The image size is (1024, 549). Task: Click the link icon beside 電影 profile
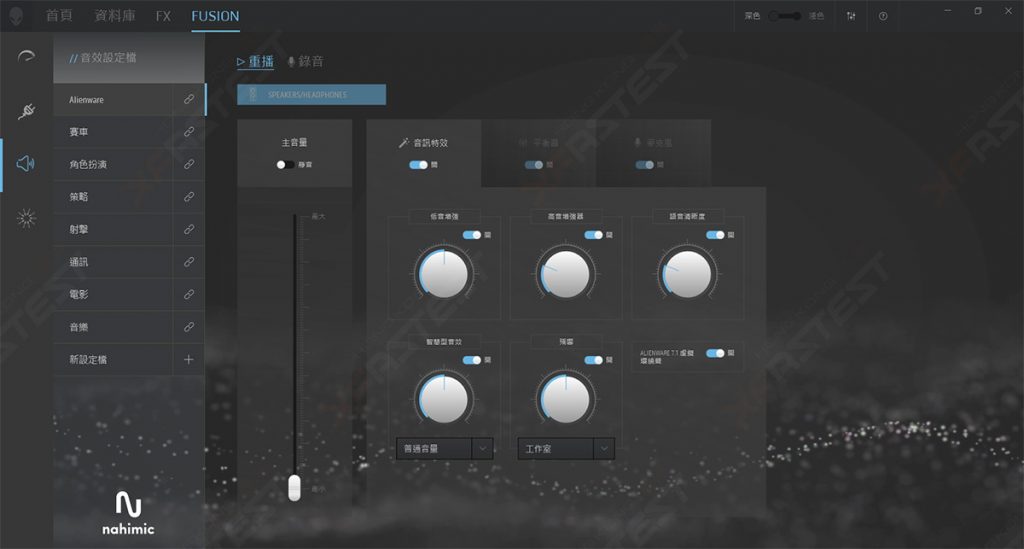click(189, 294)
